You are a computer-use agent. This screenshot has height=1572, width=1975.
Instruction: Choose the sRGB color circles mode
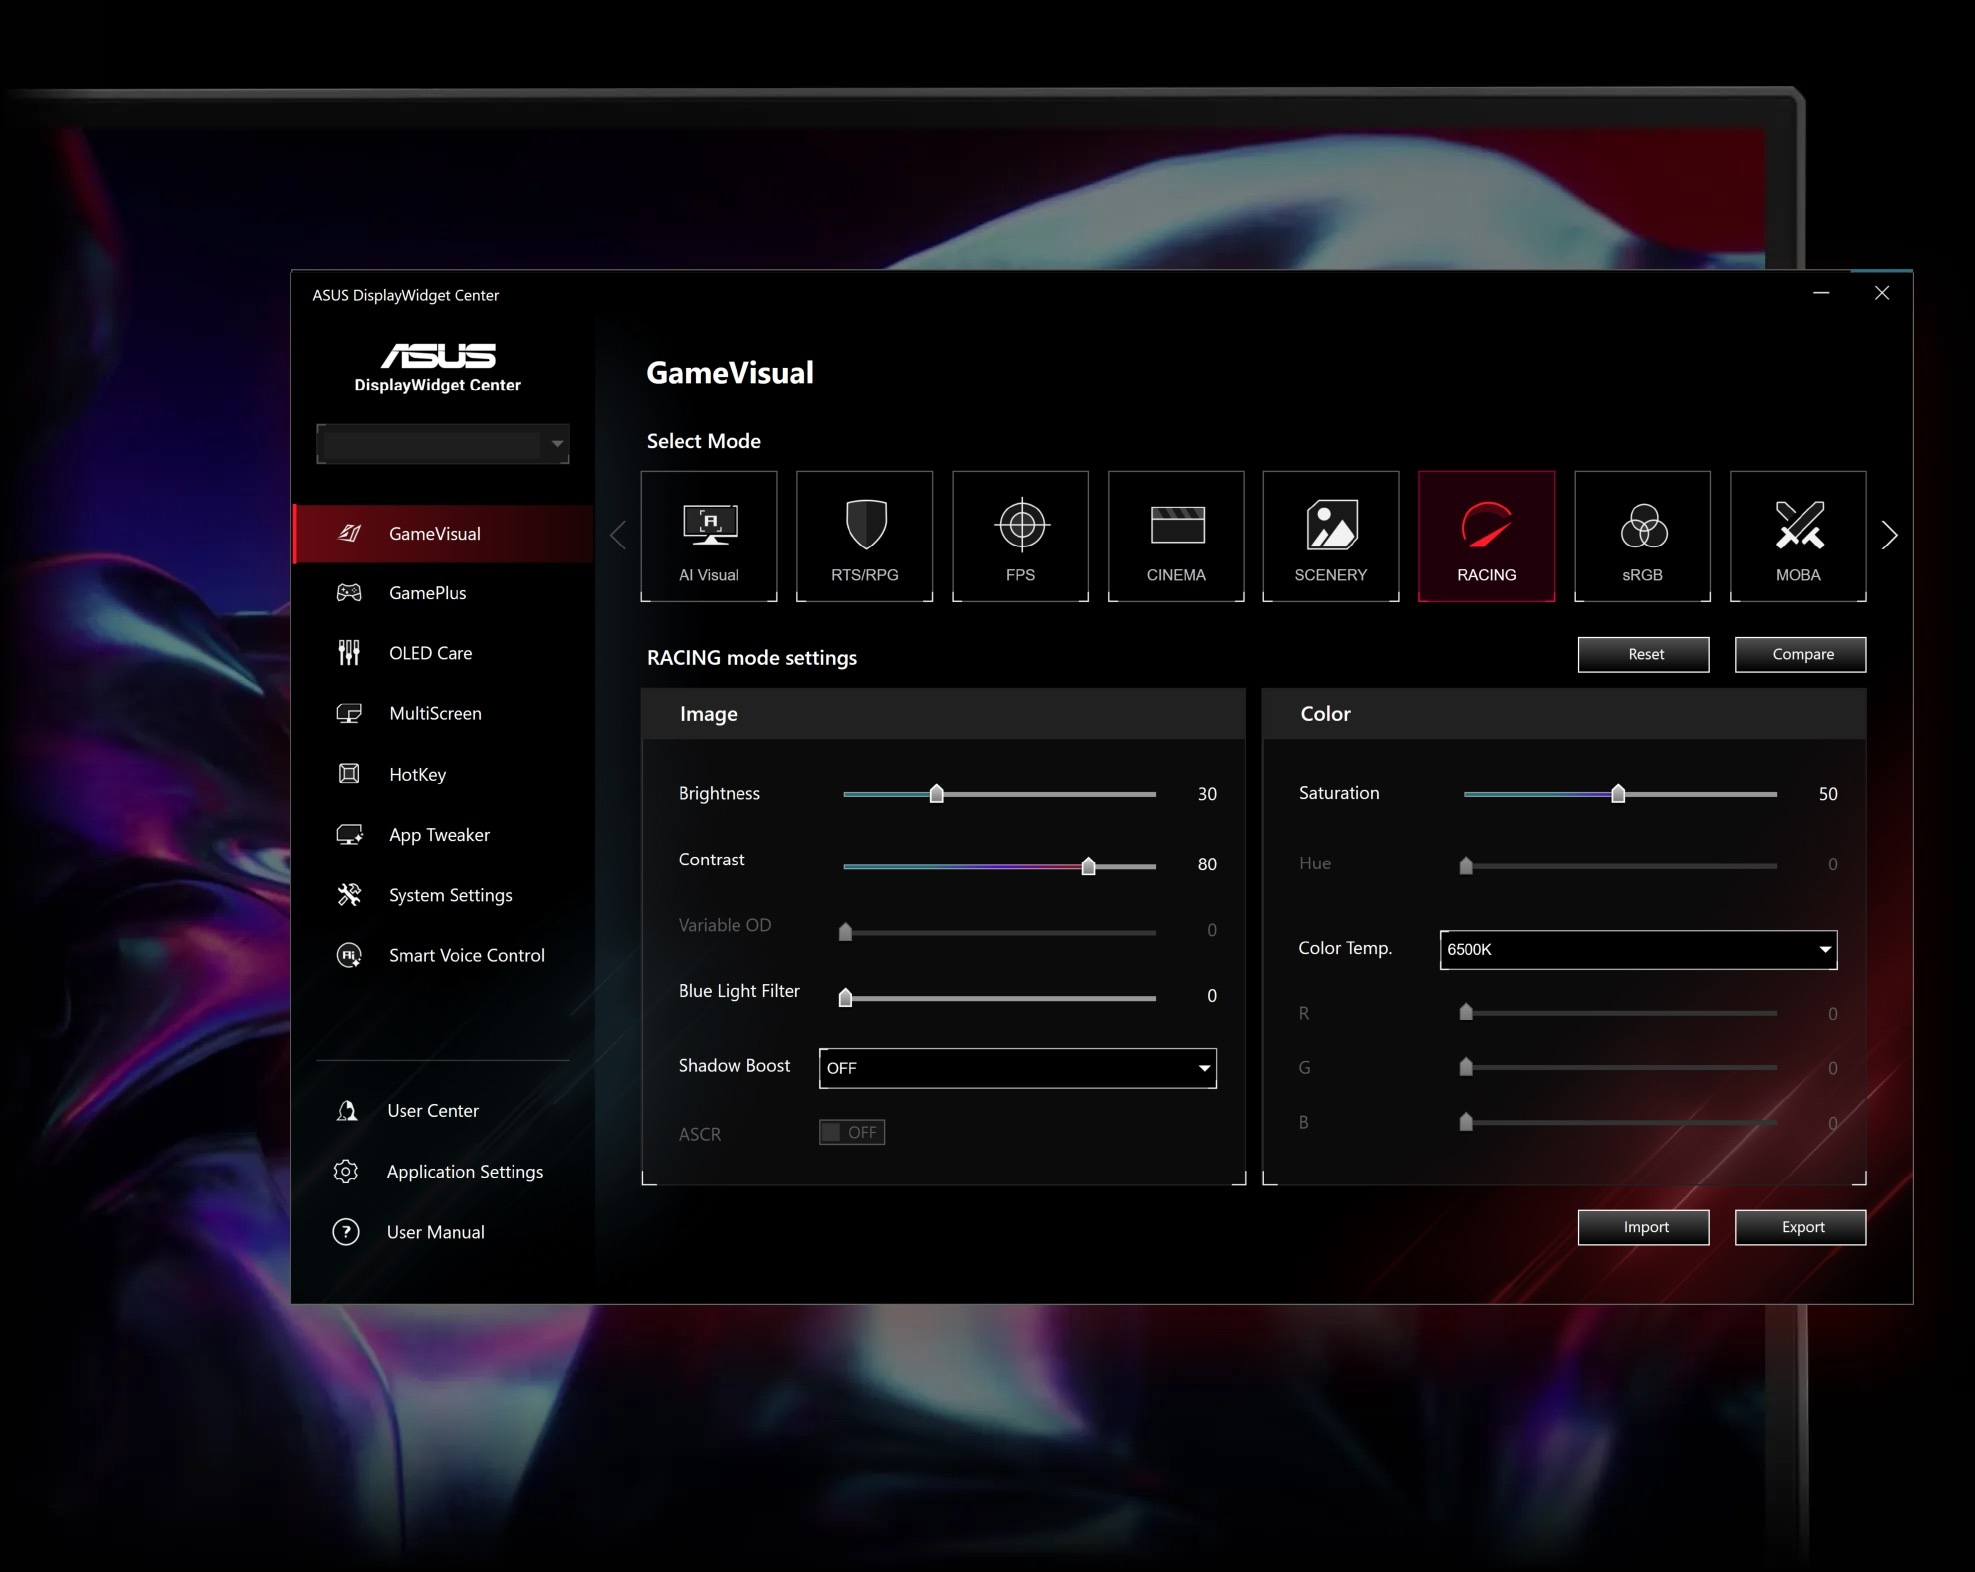1643,536
